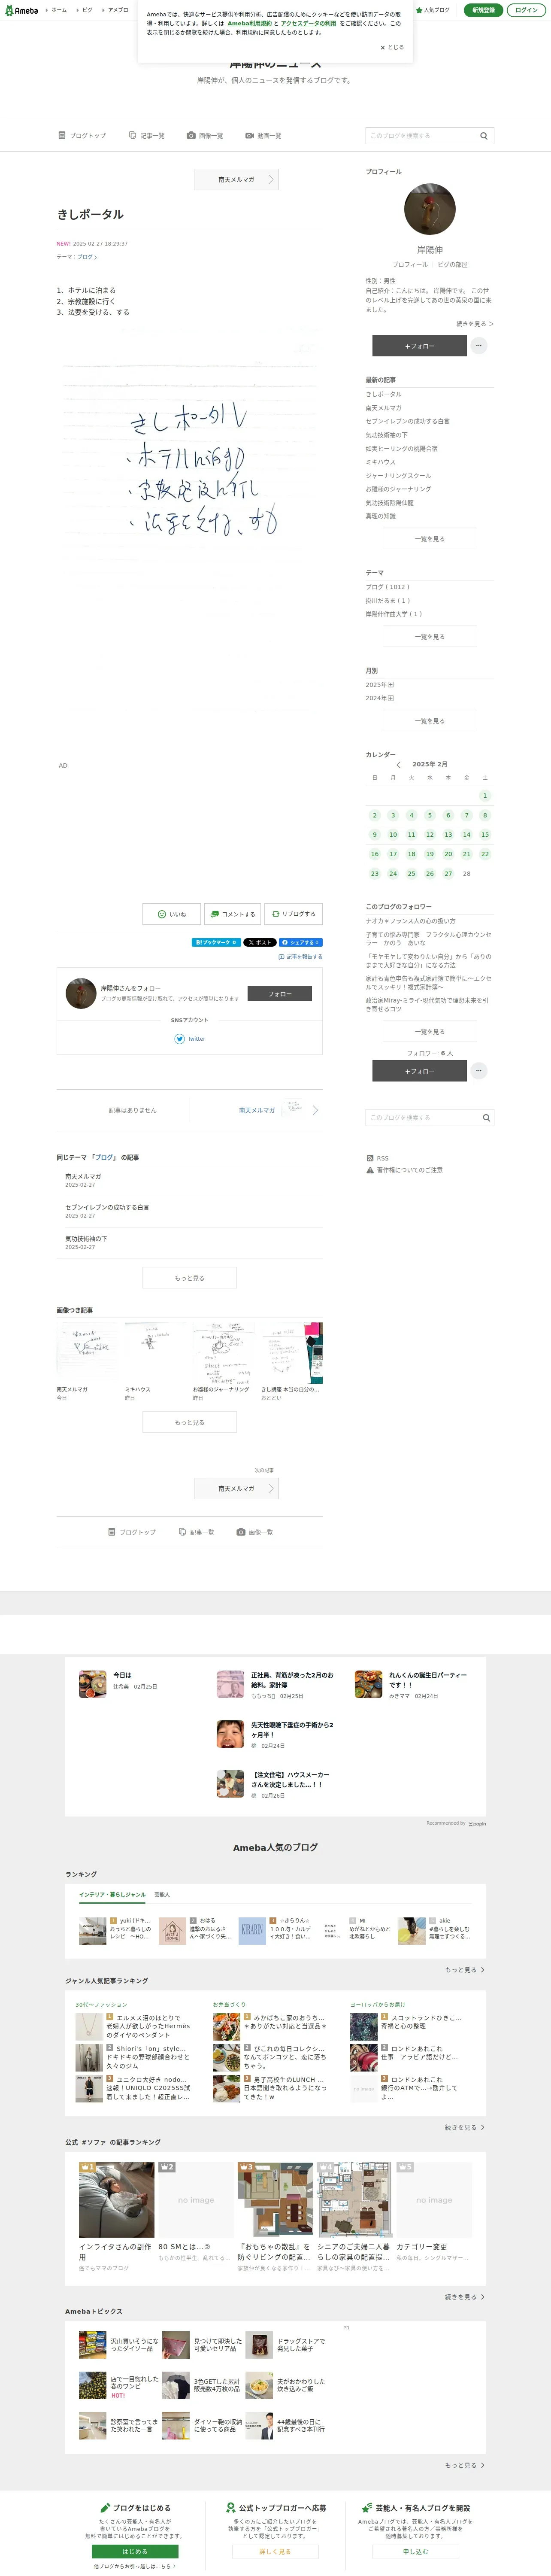551x2576 pixels.
Task: Open the 動画一覧 tab in the top navigation
Action: pos(263,135)
